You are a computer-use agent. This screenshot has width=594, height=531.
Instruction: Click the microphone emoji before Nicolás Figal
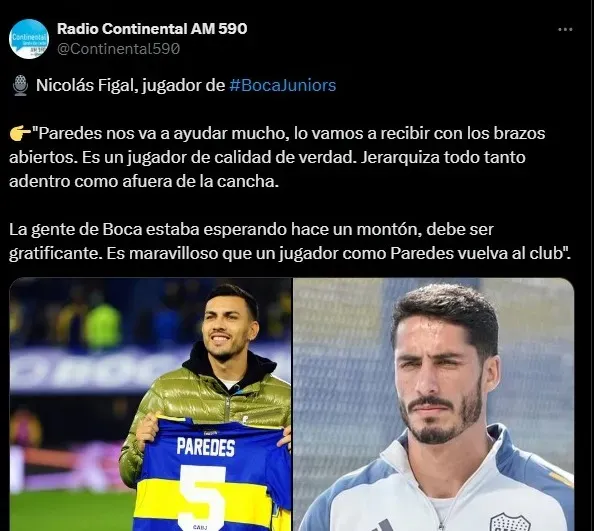click(x=20, y=86)
